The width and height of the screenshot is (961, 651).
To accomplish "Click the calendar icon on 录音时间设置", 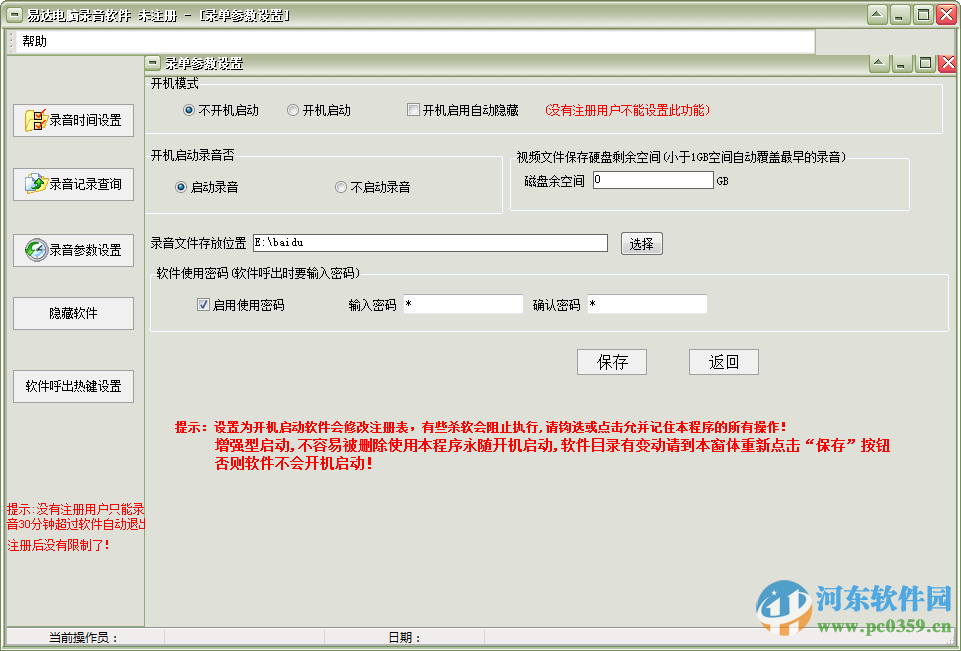I will pyautogui.click(x=36, y=120).
